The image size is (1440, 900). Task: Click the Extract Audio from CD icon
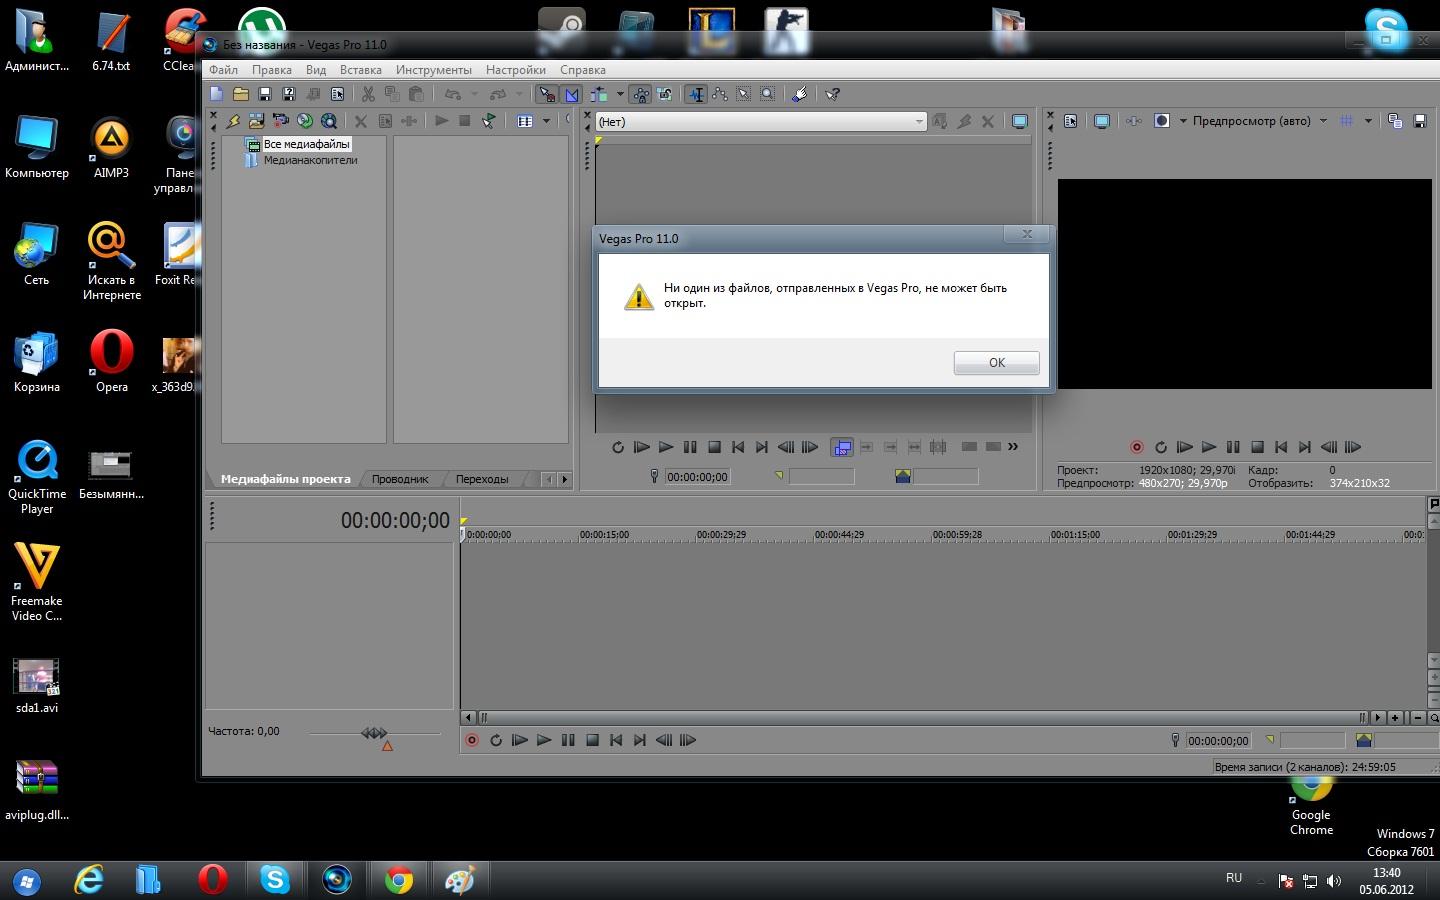point(305,121)
